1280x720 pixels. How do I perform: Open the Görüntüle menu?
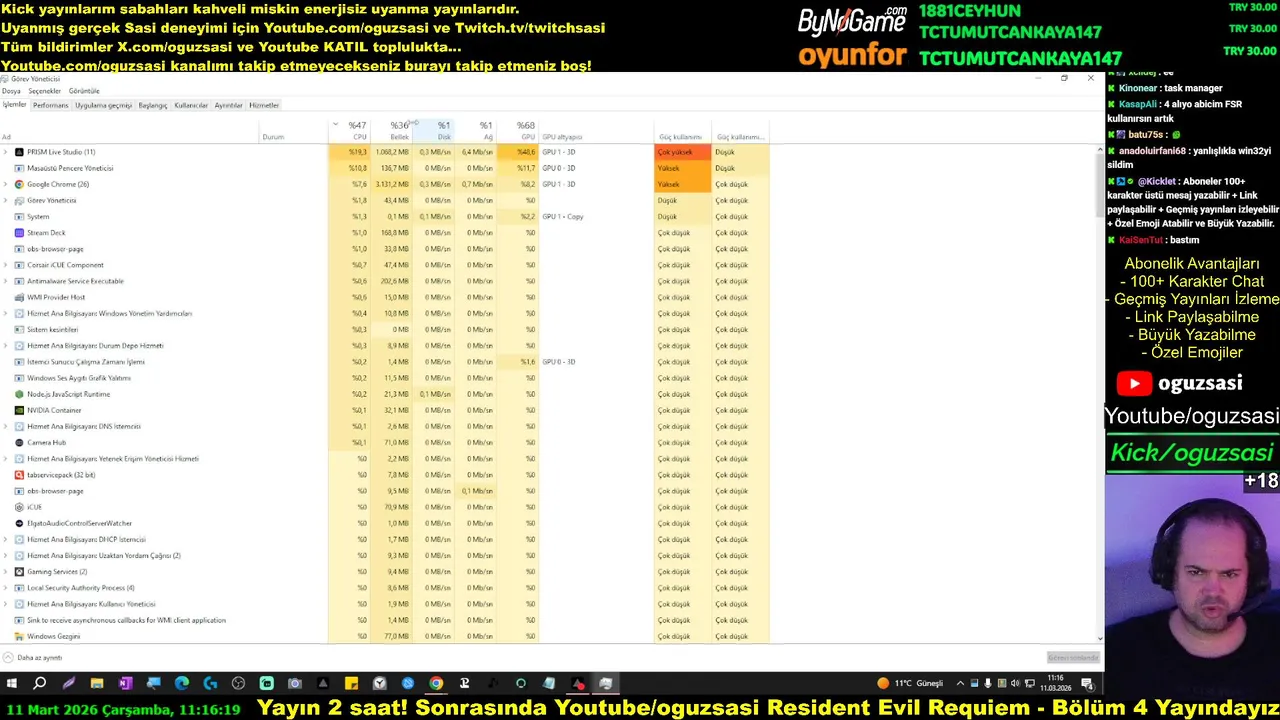84,91
